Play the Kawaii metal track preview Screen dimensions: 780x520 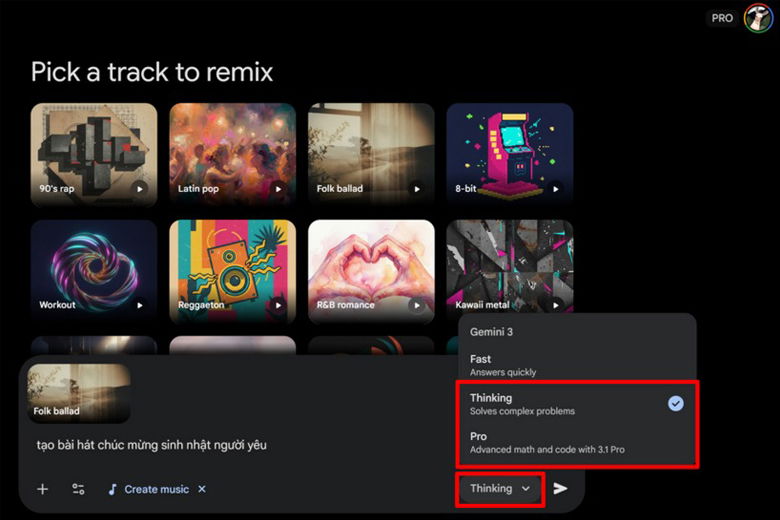point(555,305)
